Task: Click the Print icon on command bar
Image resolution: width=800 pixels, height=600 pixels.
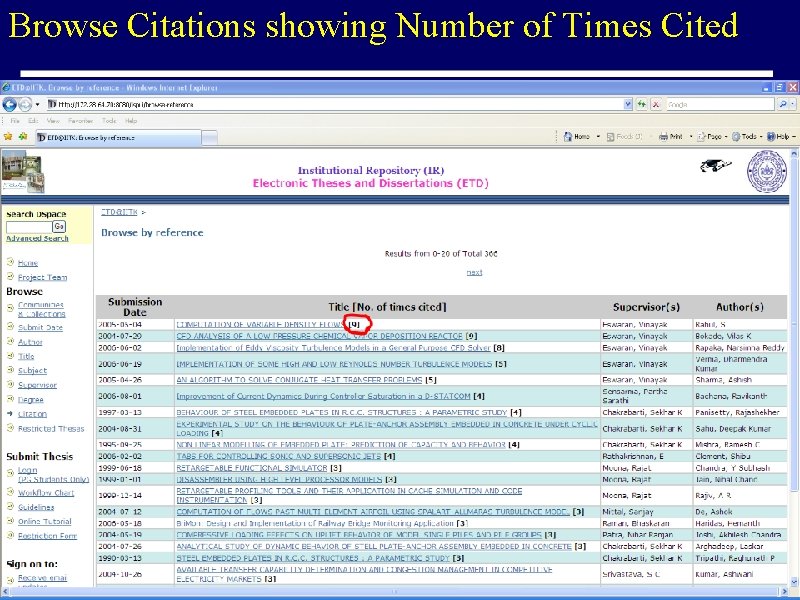Action: 663,137
